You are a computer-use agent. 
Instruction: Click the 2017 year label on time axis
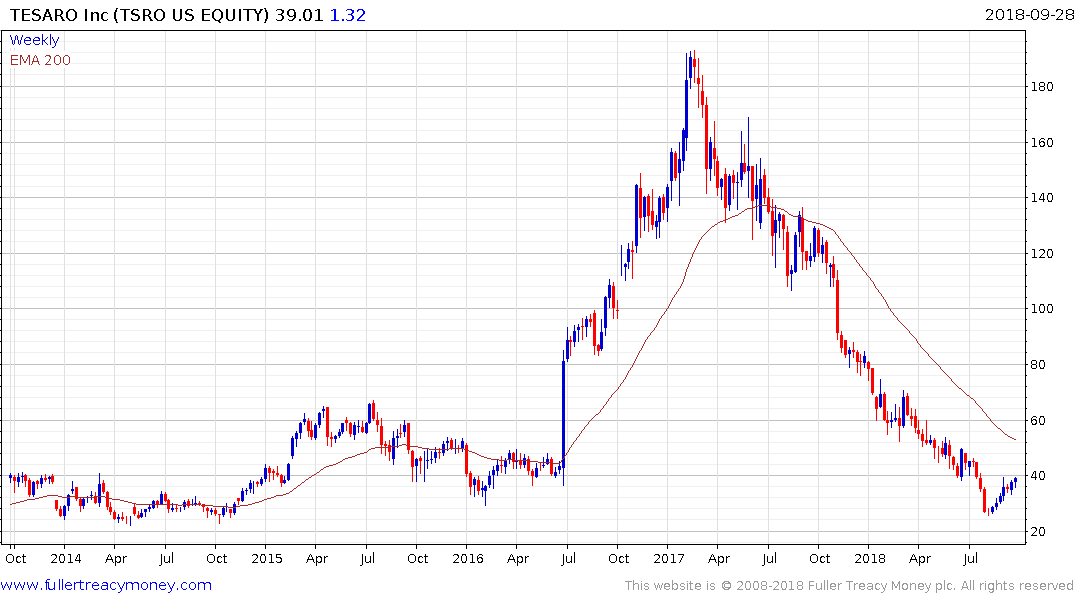(x=668, y=559)
